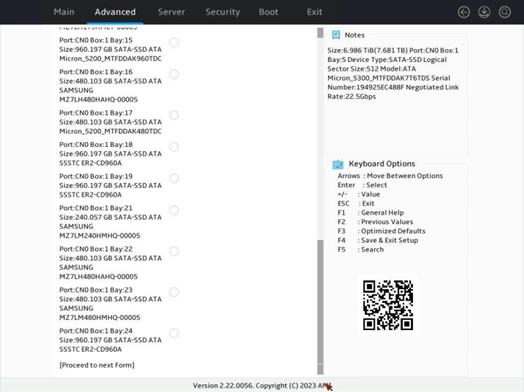Click the search icon in header
Viewport: 524px width, 392px height.
[x=505, y=12]
